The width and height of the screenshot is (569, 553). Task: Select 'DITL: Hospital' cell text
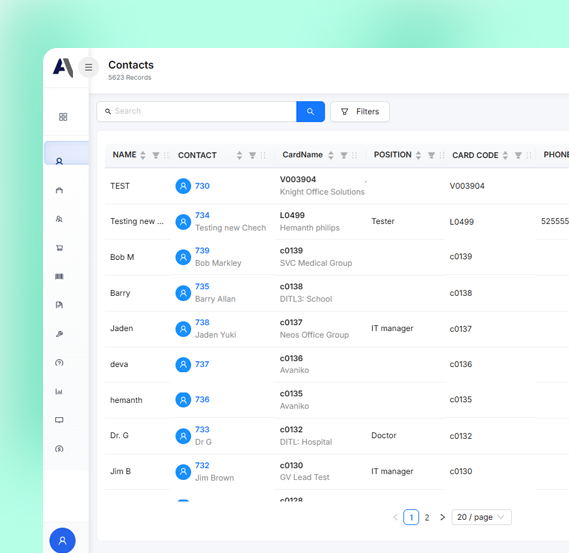coord(306,442)
